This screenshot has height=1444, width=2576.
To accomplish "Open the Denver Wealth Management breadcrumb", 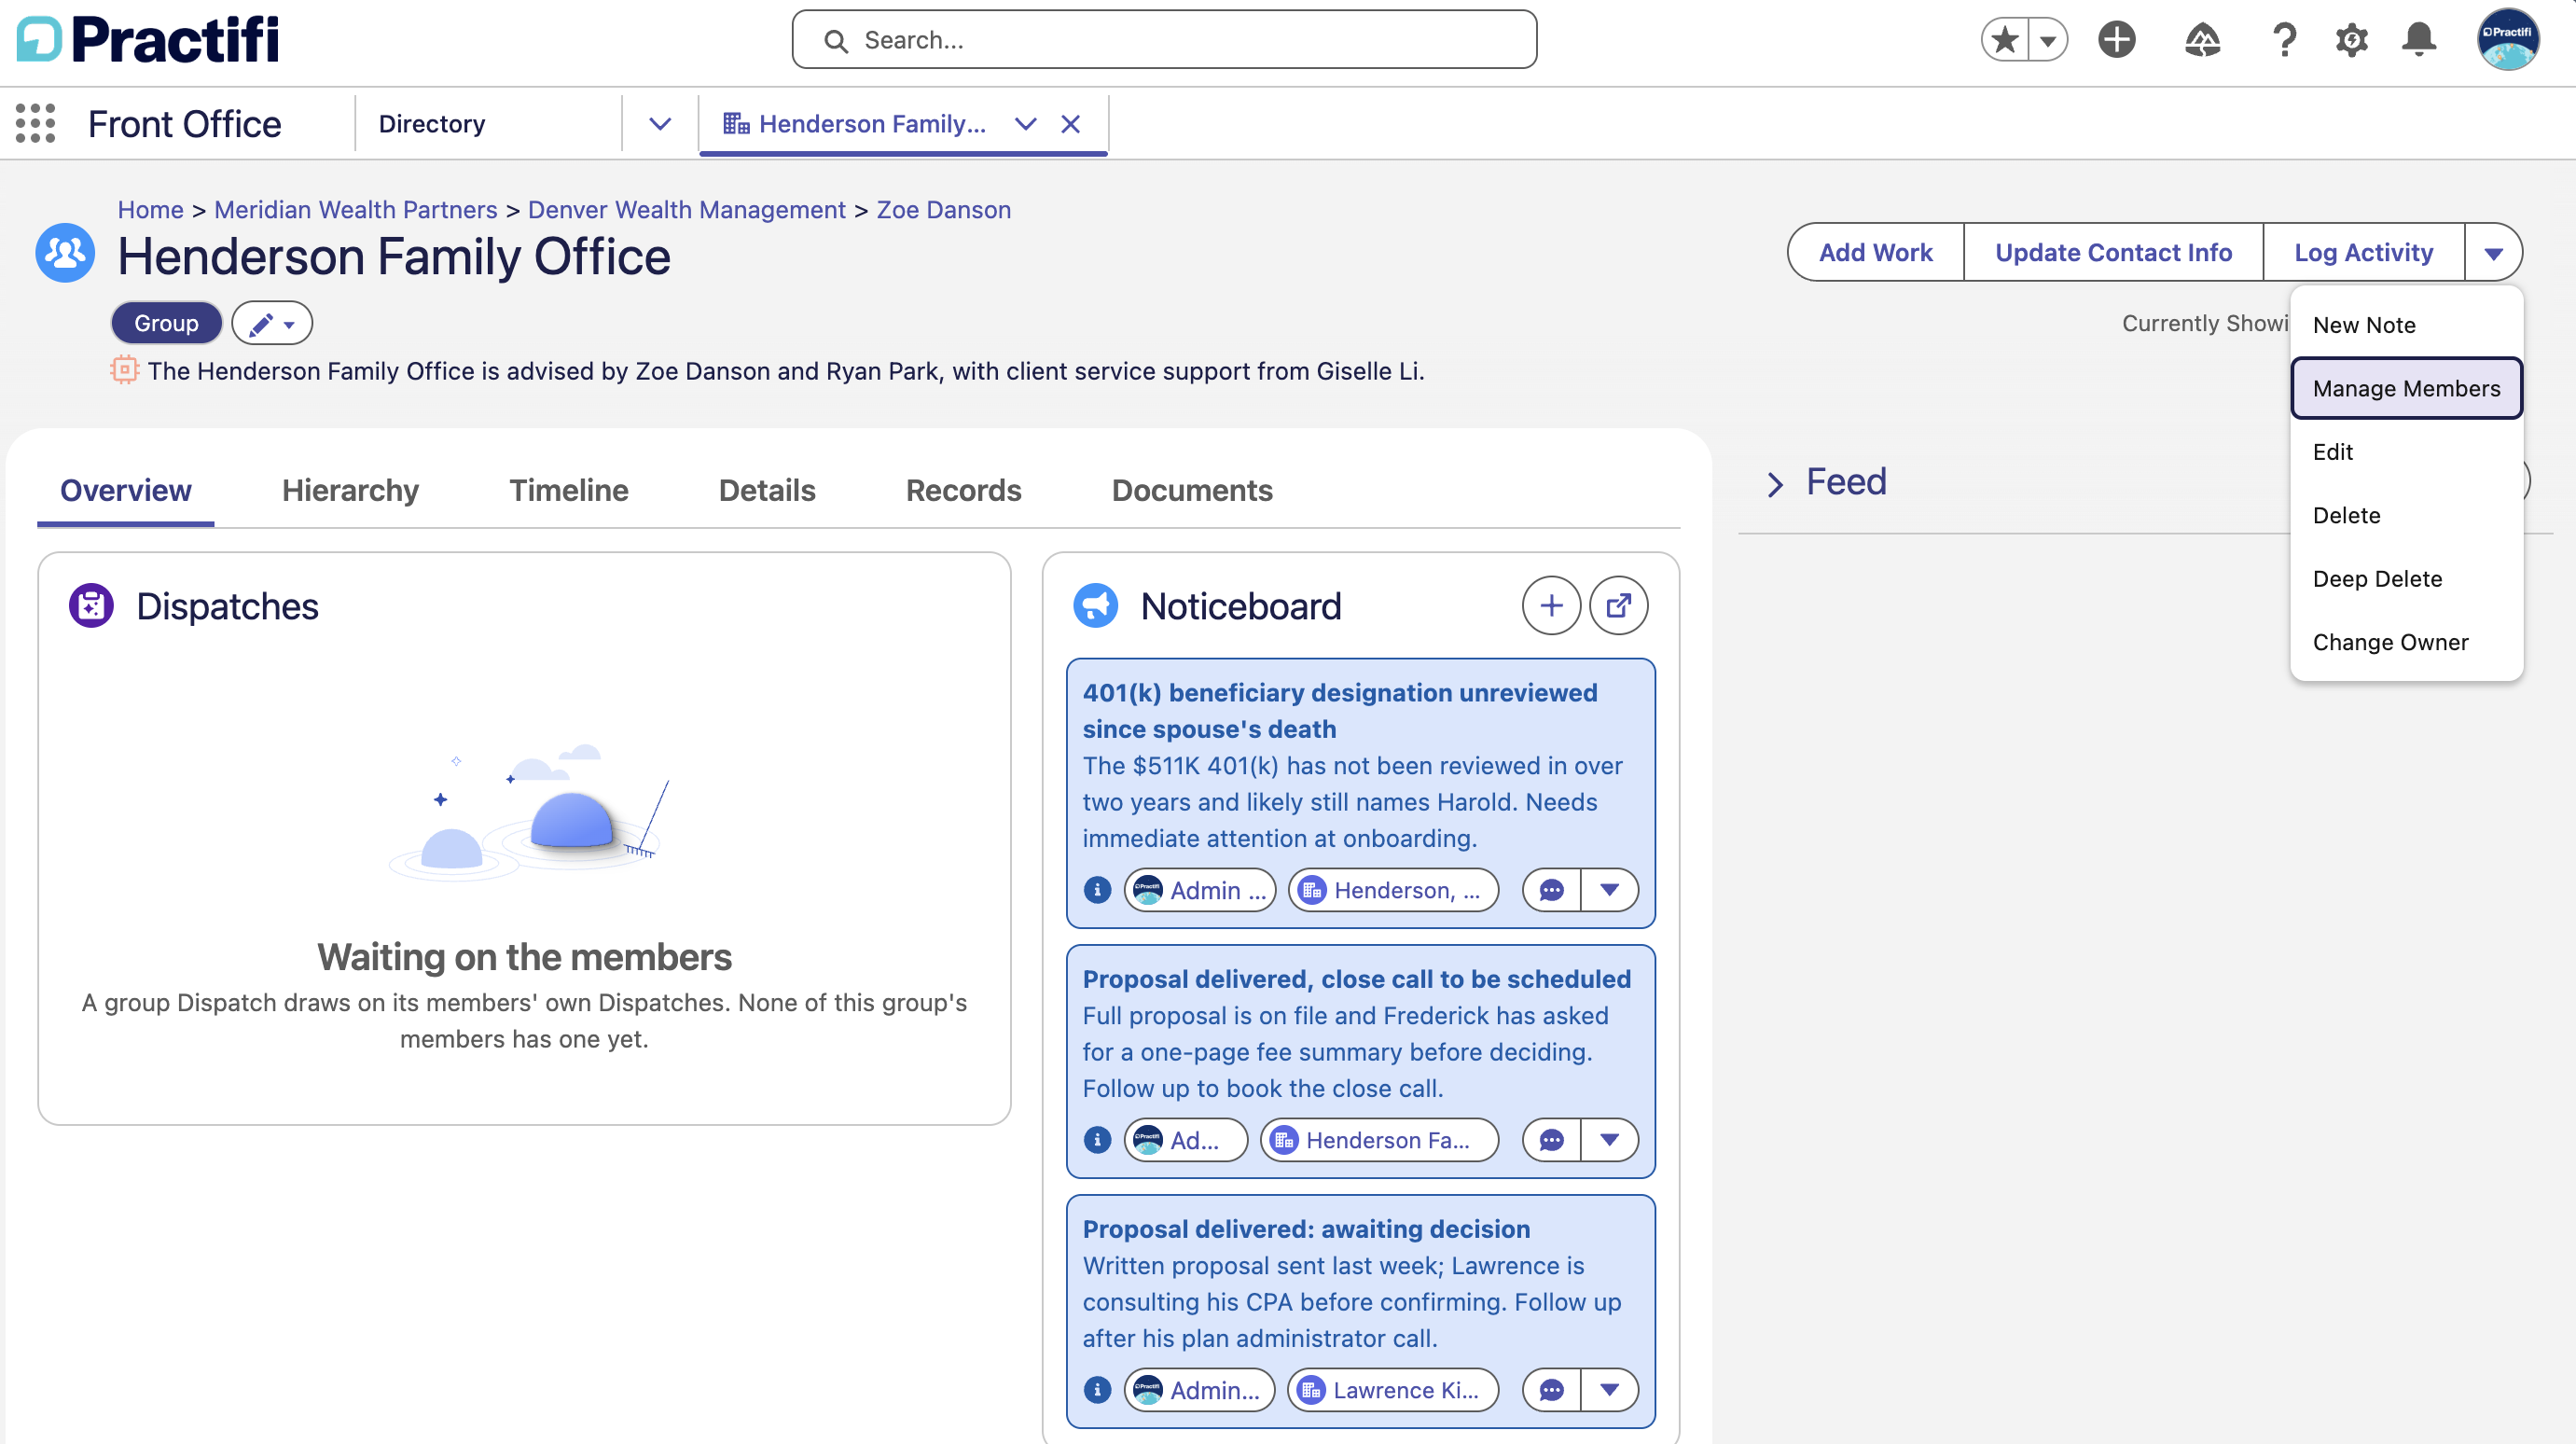I will pyautogui.click(x=687, y=210).
